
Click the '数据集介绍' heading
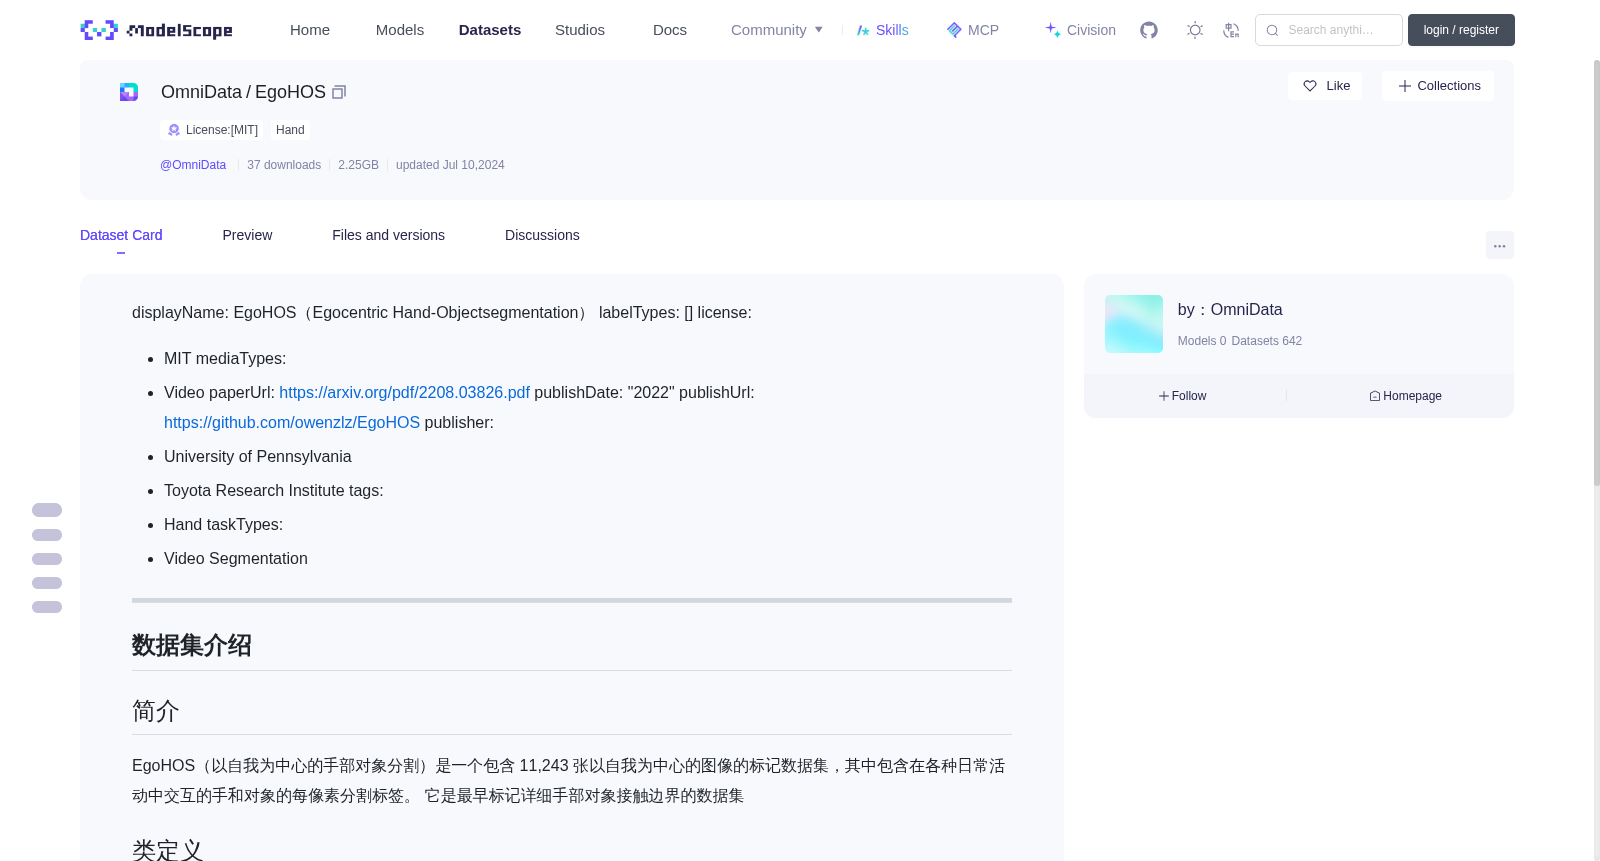click(192, 645)
